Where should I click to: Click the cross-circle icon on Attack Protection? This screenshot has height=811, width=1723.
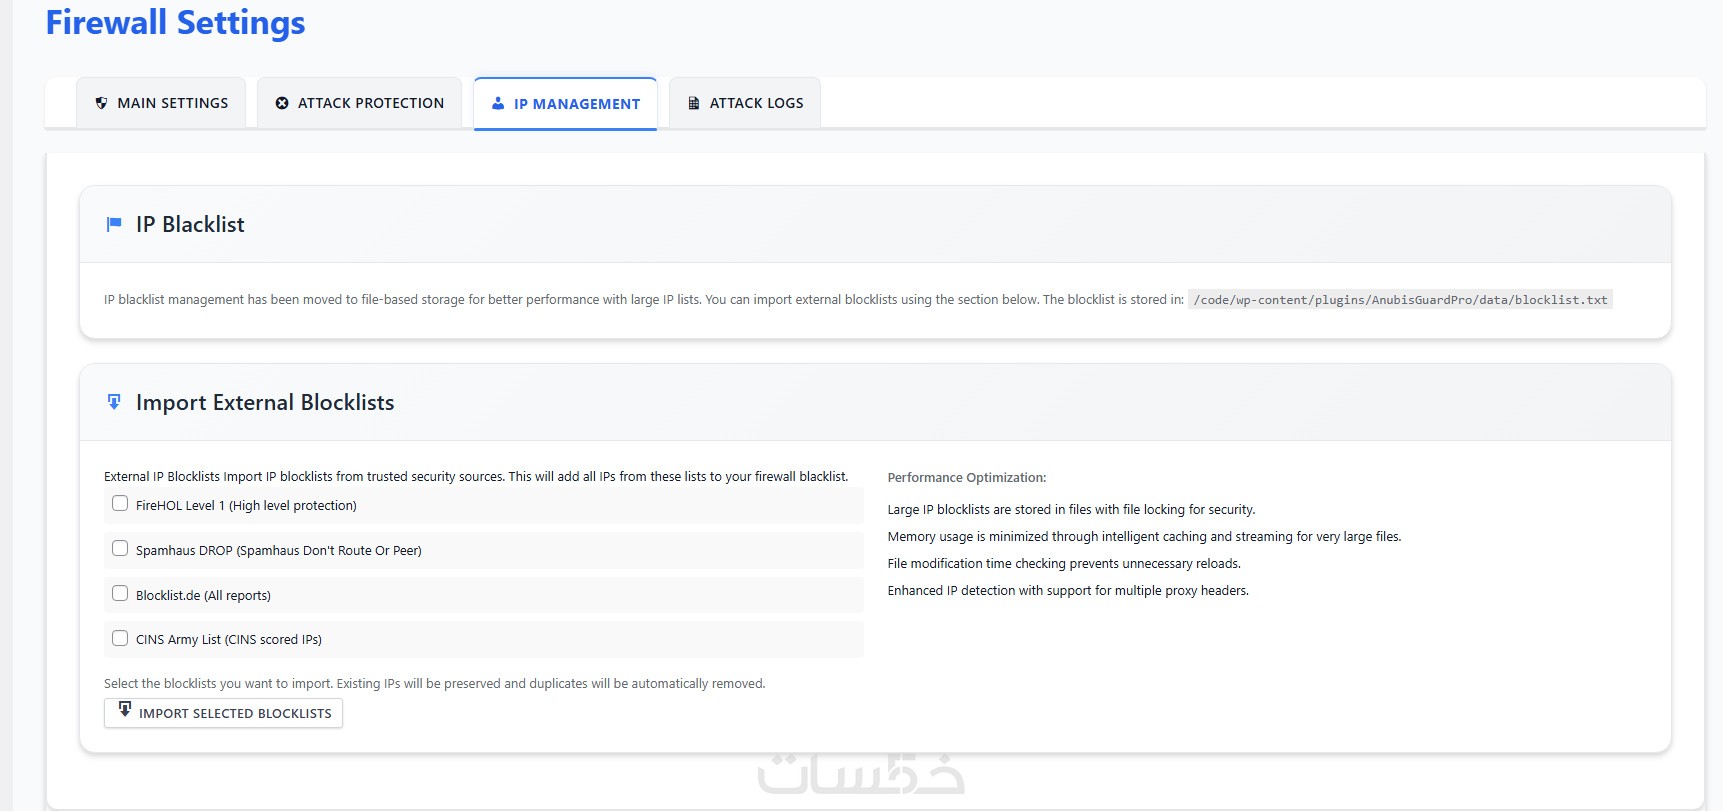[282, 103]
